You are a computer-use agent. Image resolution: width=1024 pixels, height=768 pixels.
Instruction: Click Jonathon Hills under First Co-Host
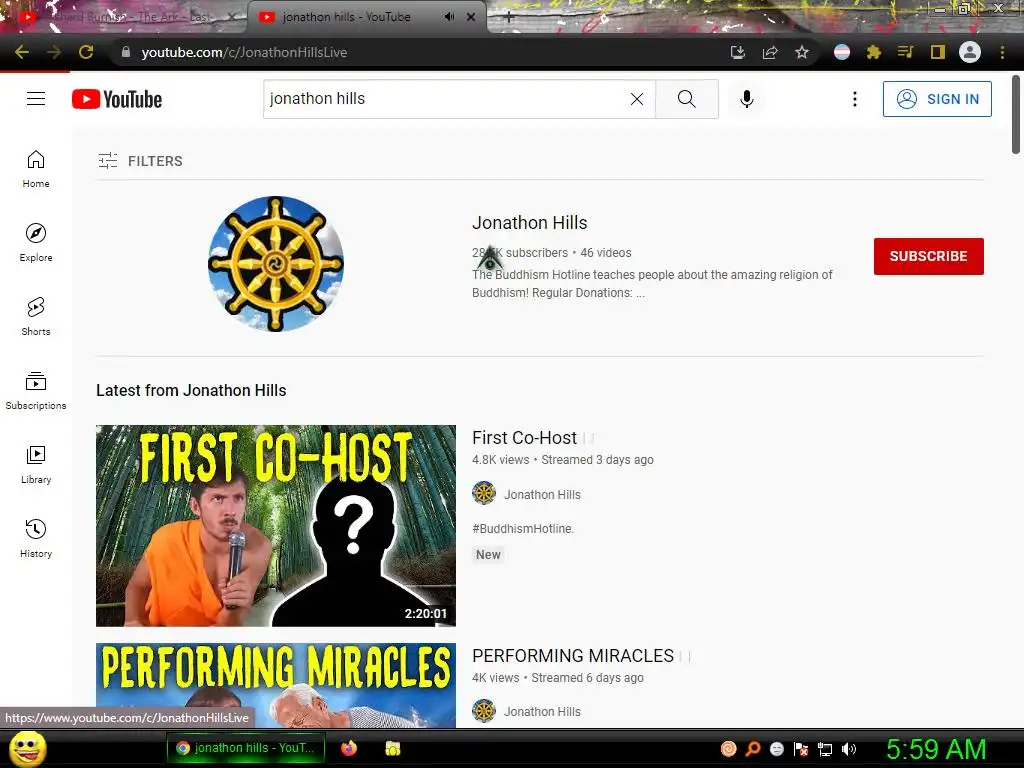(542, 494)
